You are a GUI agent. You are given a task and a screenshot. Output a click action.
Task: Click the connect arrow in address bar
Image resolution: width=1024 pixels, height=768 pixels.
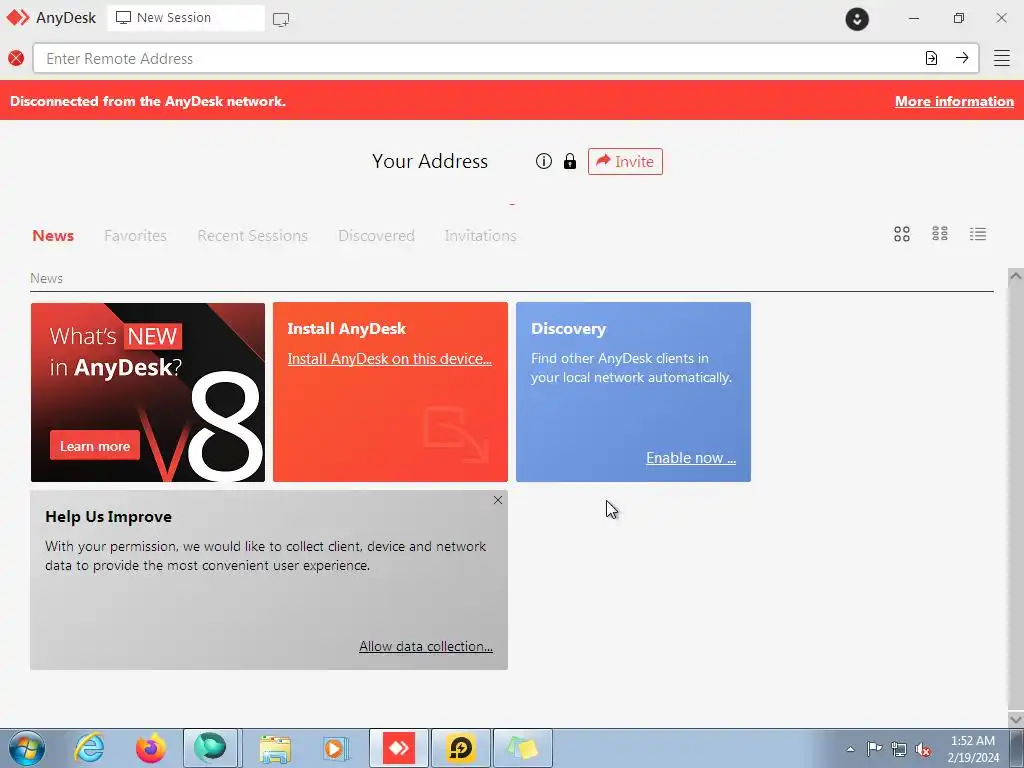pyautogui.click(x=962, y=58)
